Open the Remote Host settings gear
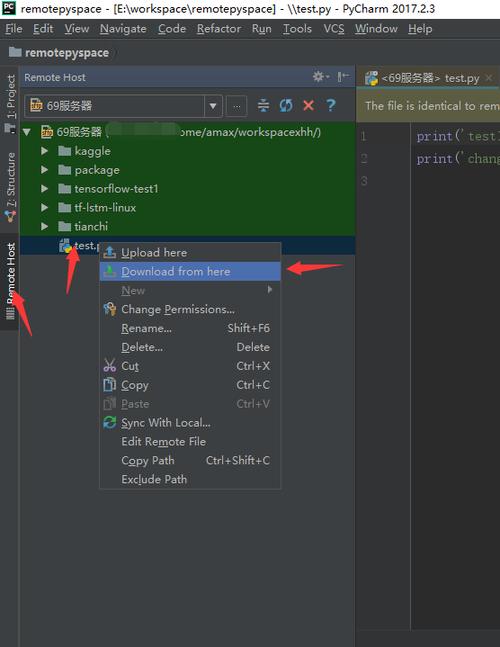Image resolution: width=500 pixels, height=647 pixels. coord(320,77)
